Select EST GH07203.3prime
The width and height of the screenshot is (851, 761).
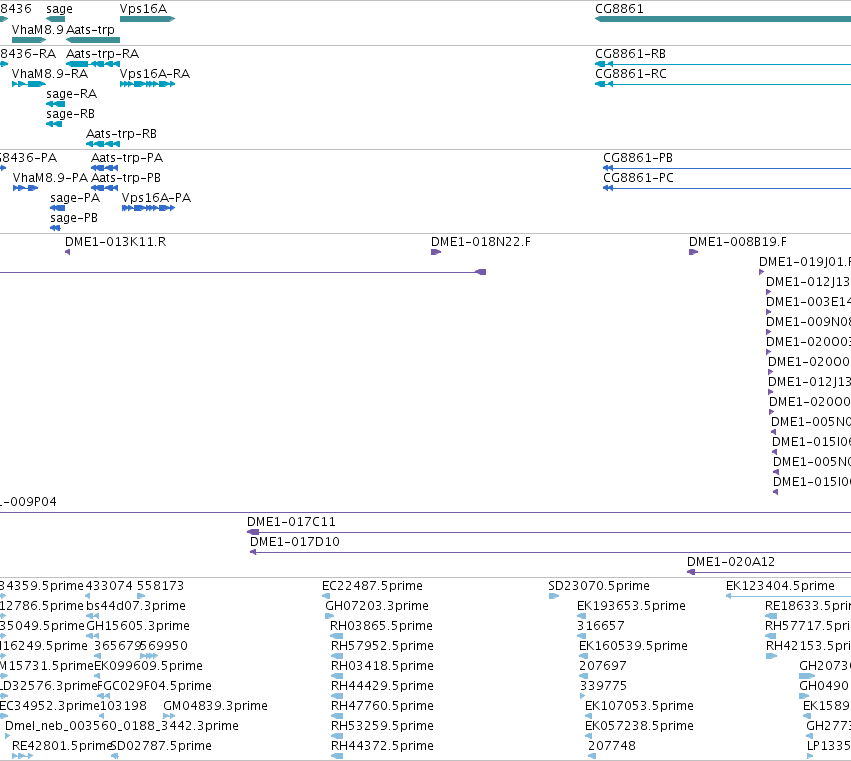pyautogui.click(x=329, y=617)
